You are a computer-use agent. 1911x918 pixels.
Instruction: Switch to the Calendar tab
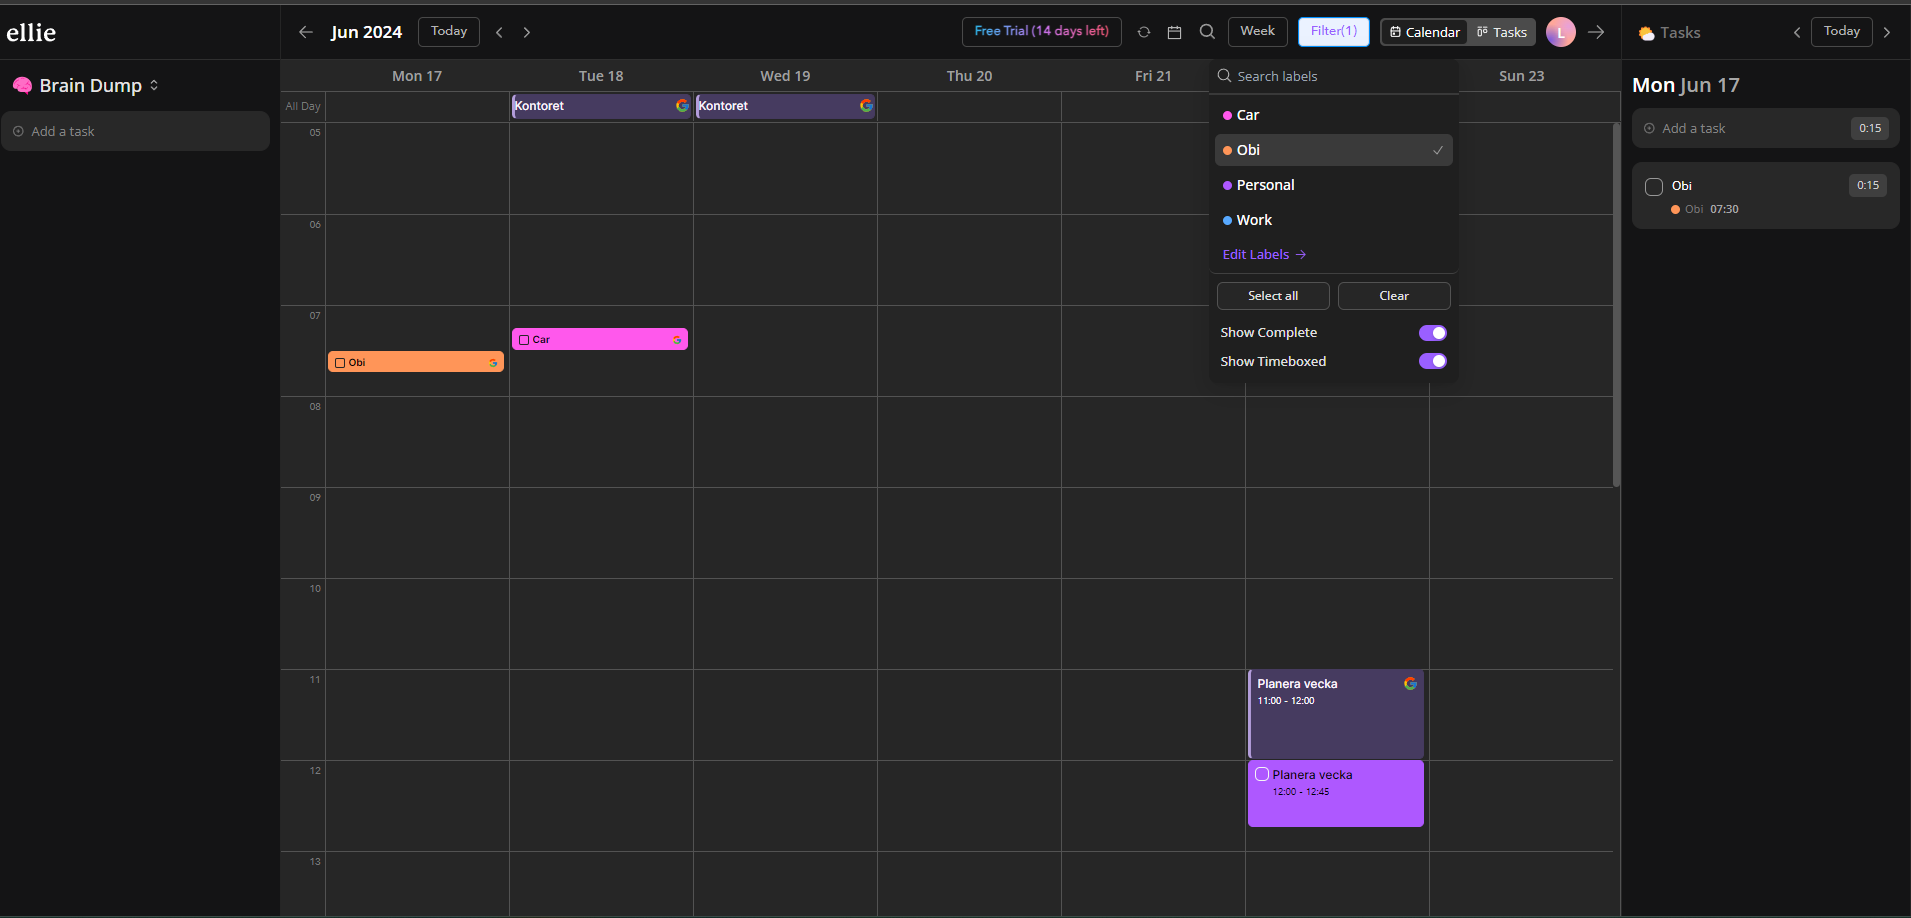[x=1424, y=32]
